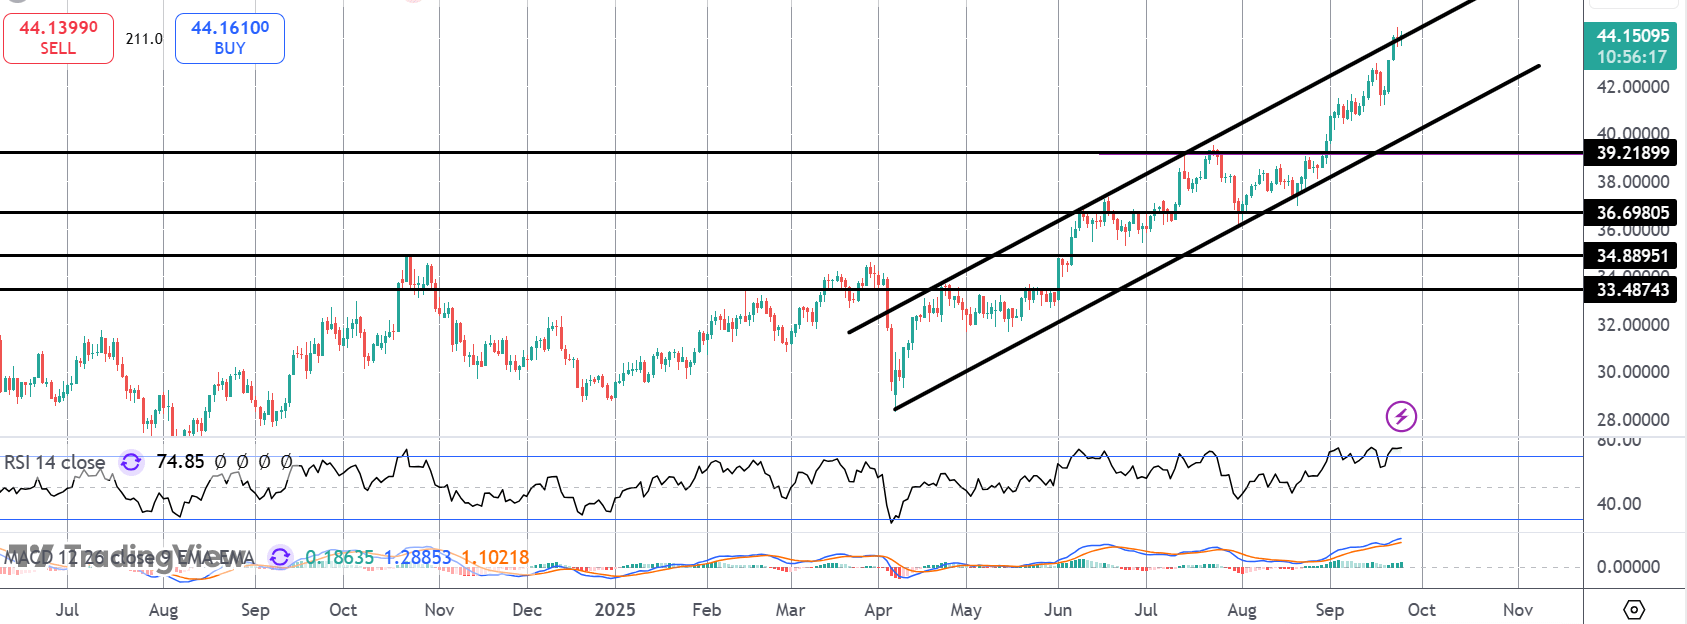1687x624 pixels.
Task: Click the RSI value 74.85
Action: (180, 462)
